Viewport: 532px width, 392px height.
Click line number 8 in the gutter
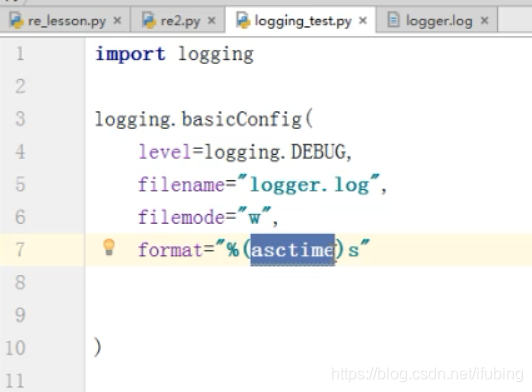pos(20,282)
